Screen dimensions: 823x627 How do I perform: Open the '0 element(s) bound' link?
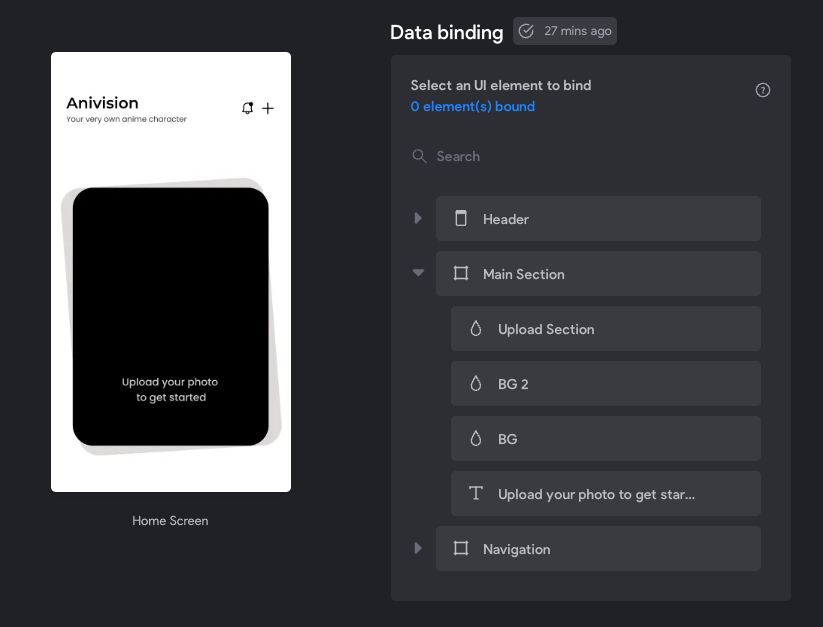coord(472,107)
